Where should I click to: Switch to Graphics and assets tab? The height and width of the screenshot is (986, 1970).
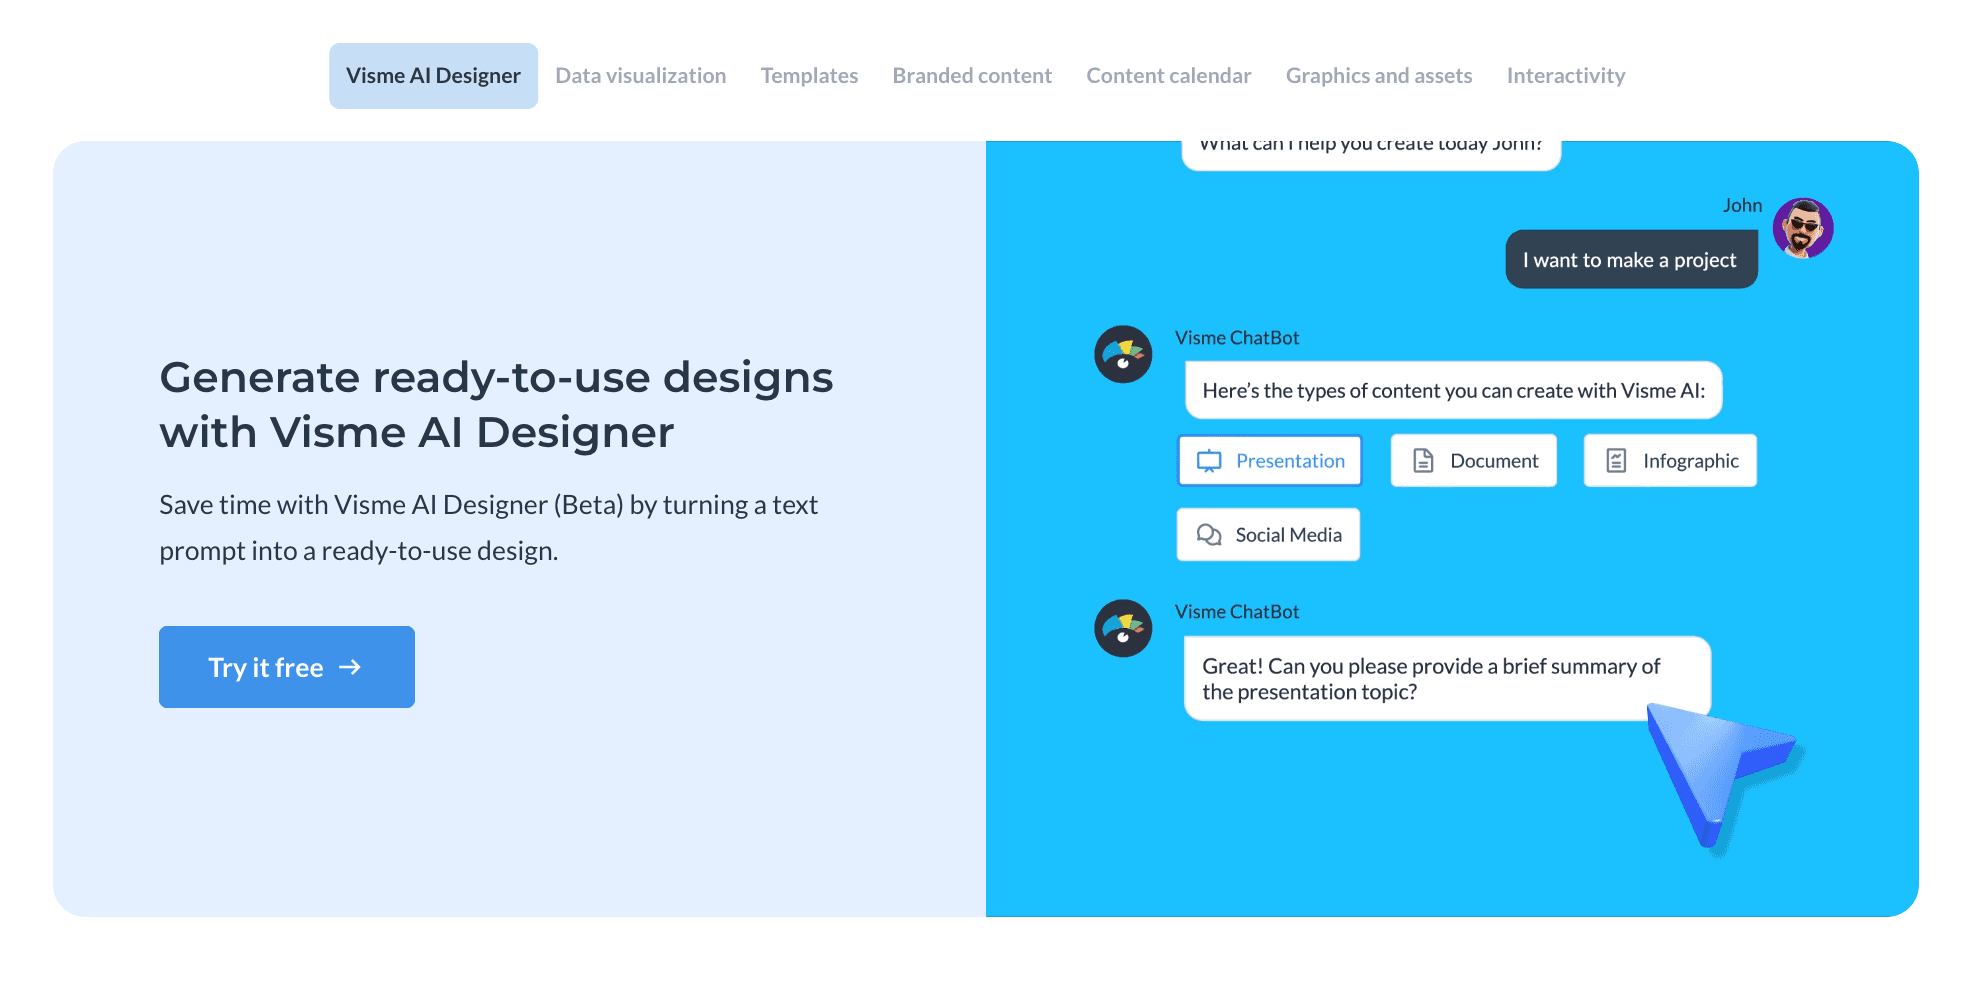(1379, 76)
